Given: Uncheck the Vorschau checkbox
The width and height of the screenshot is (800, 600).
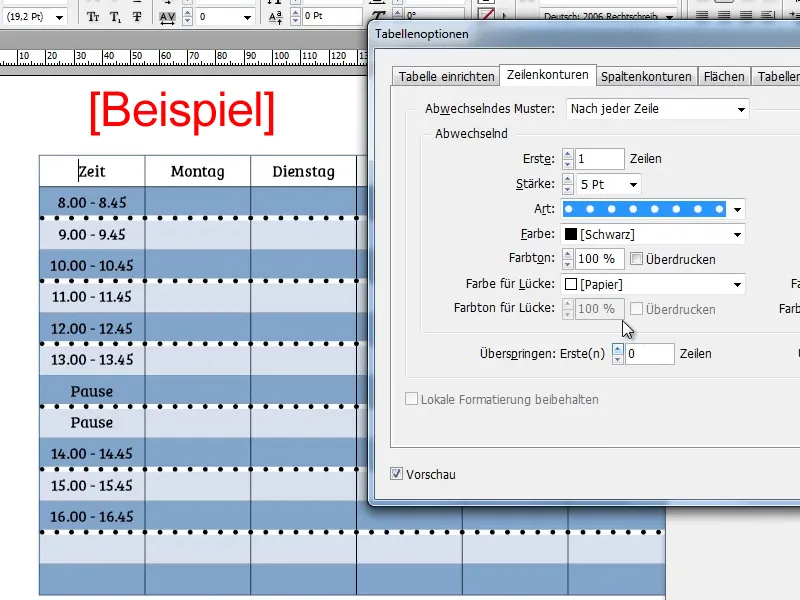Looking at the screenshot, I should 396,473.
